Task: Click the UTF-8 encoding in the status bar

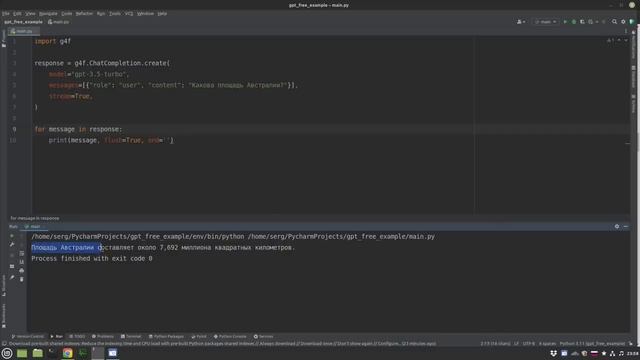Action: tap(529, 344)
